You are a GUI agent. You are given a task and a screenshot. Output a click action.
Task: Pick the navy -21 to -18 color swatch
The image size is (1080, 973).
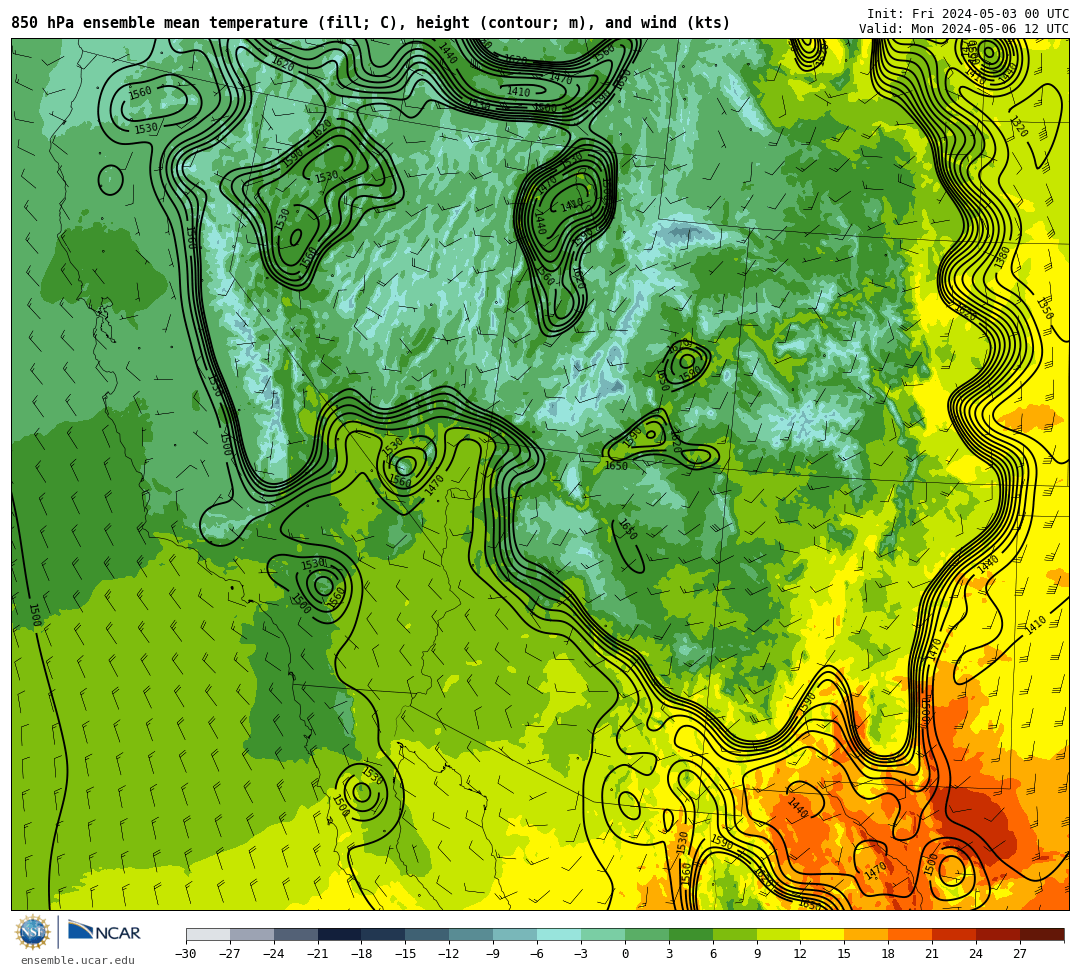(x=340, y=934)
